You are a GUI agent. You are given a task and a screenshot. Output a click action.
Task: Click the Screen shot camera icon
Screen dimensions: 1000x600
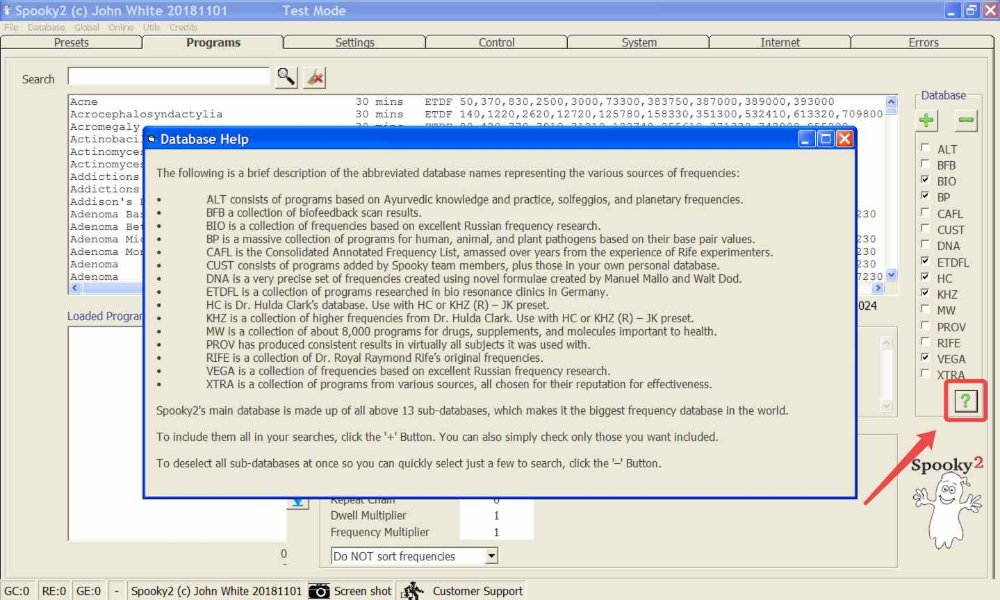[319, 591]
